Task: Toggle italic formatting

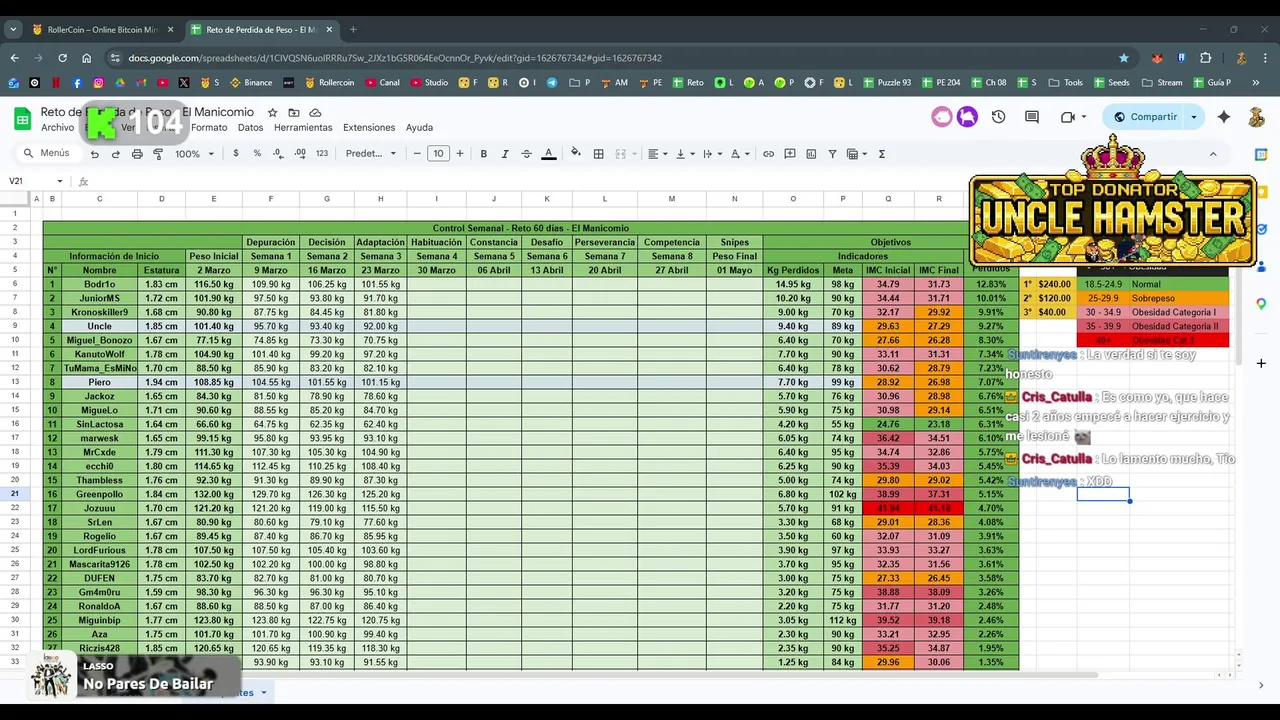Action: (x=505, y=154)
